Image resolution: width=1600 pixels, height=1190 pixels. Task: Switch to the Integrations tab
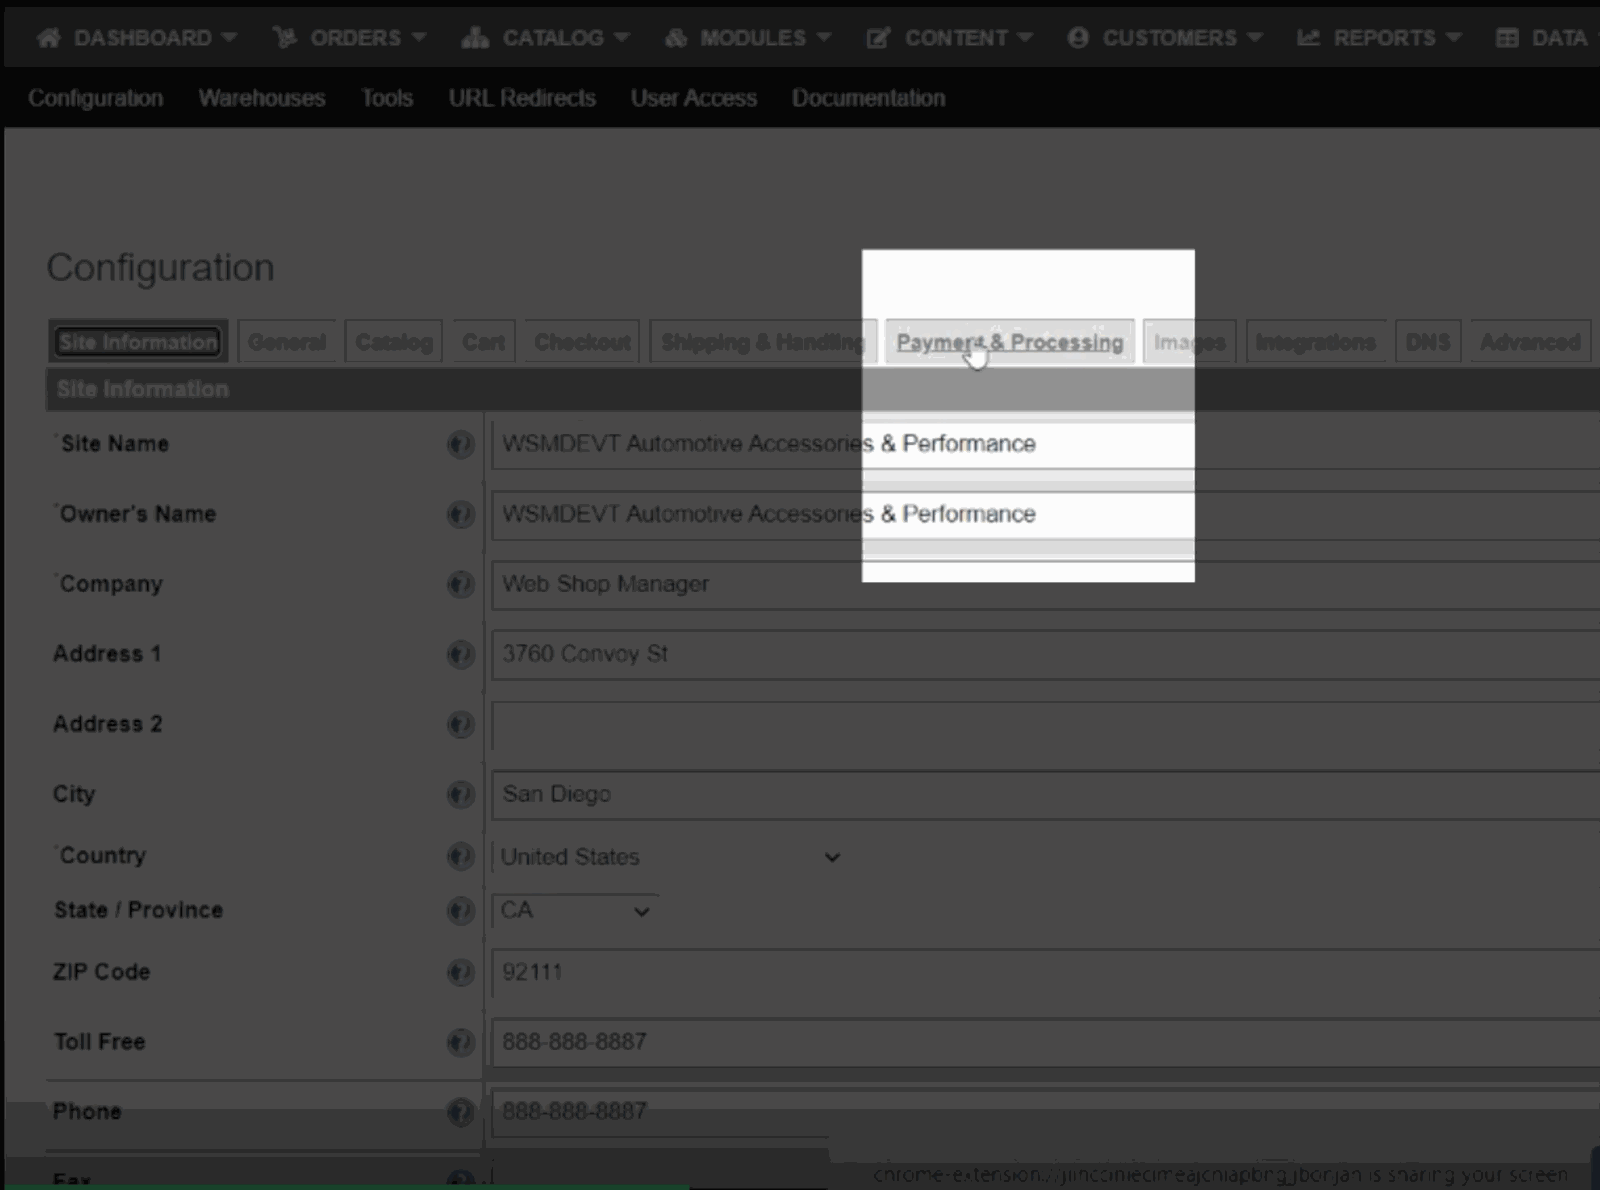click(x=1315, y=342)
